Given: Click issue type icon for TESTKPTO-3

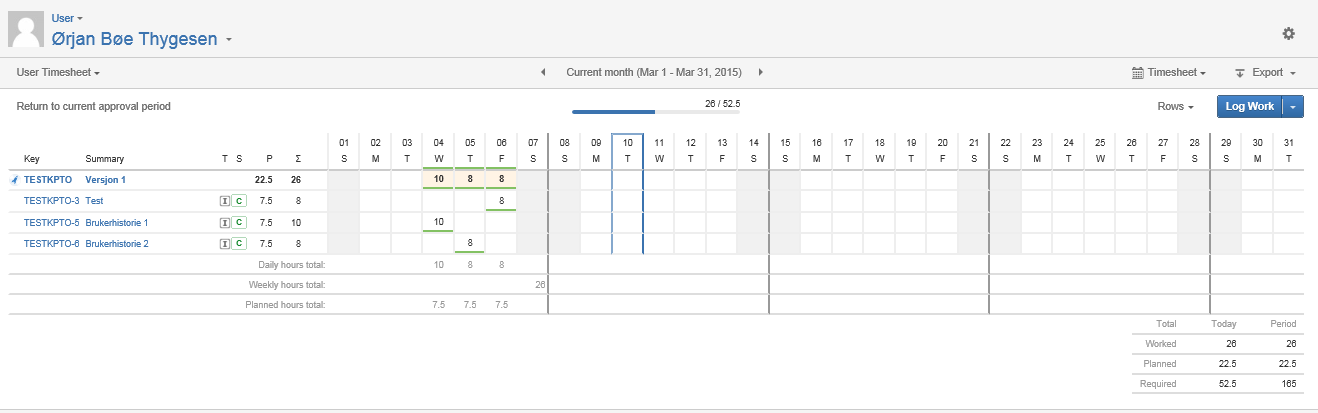Looking at the screenshot, I should click(x=224, y=201).
